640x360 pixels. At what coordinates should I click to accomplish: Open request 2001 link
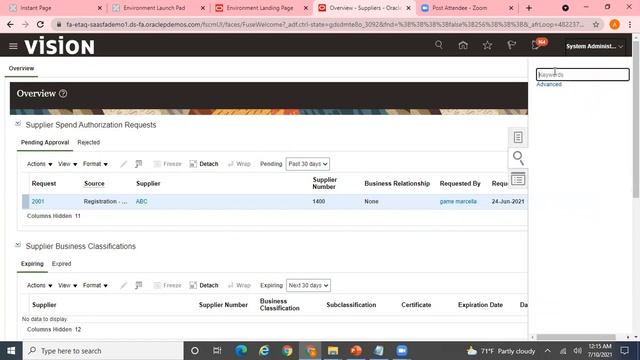(x=38, y=202)
